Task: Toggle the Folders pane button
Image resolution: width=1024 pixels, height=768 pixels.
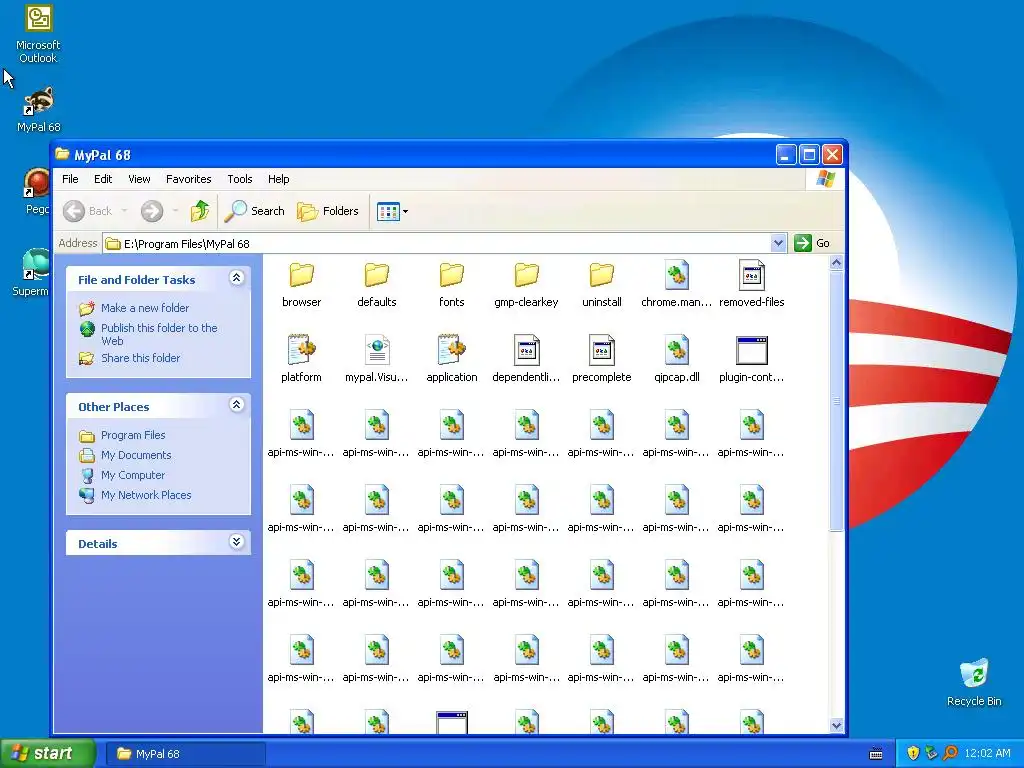Action: click(328, 211)
